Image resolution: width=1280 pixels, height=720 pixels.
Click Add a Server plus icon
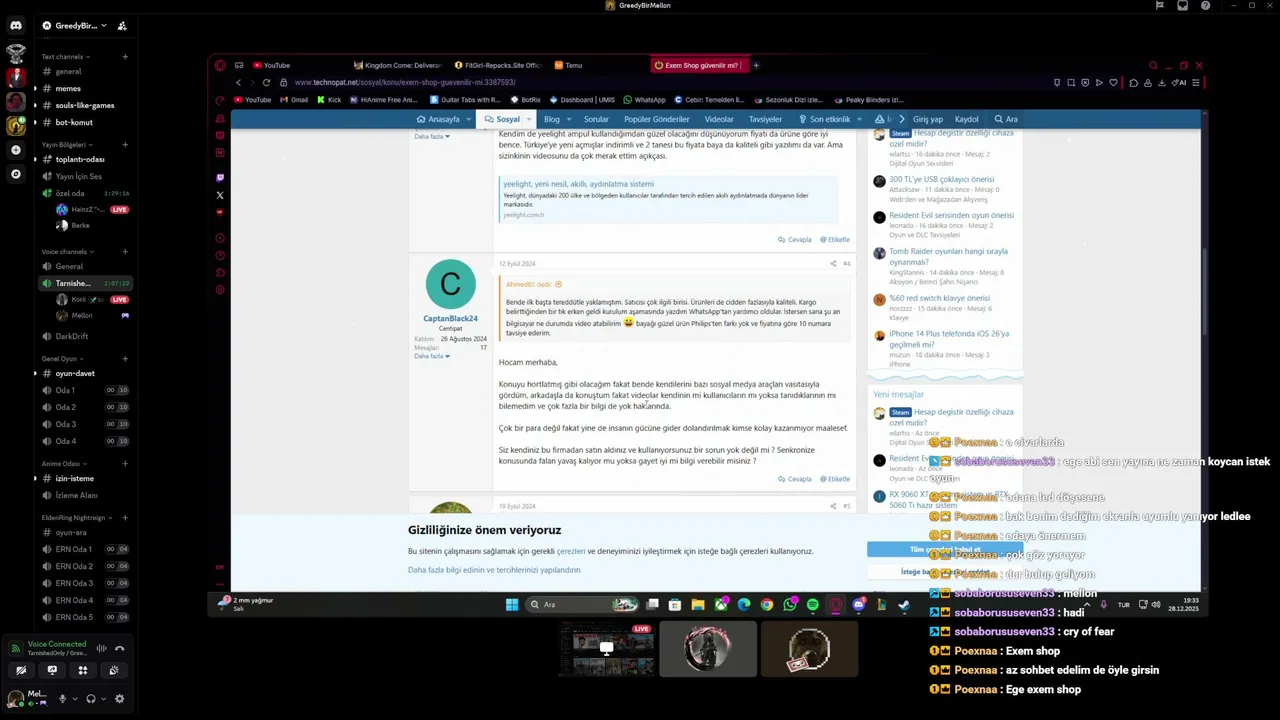(x=15, y=150)
